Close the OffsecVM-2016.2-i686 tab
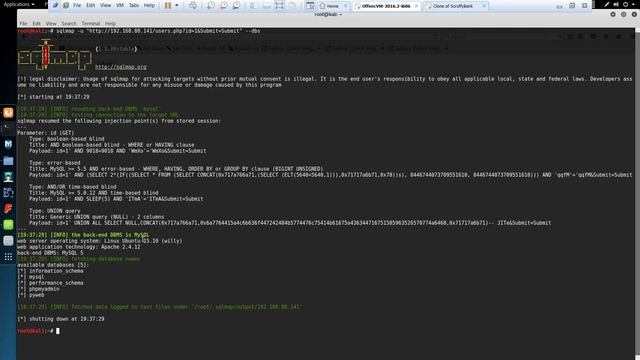The width and height of the screenshot is (640, 360). [x=416, y=6]
